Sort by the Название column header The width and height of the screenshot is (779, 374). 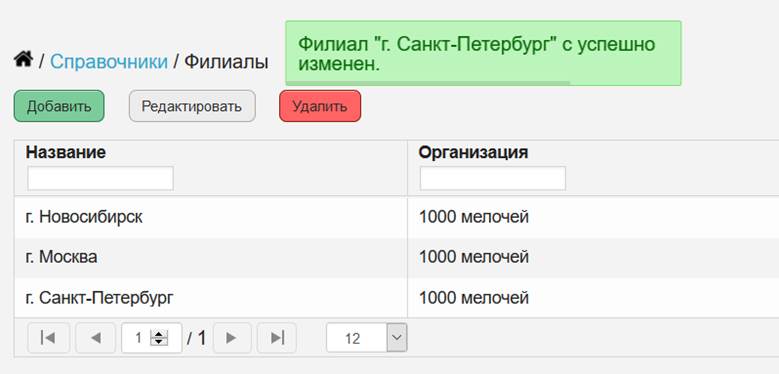[x=66, y=152]
